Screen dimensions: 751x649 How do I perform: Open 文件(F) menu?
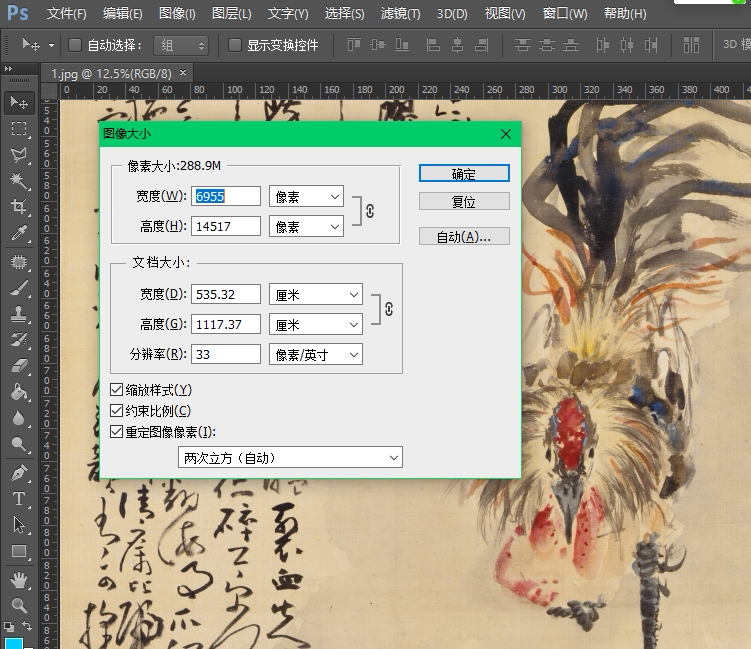coord(66,13)
